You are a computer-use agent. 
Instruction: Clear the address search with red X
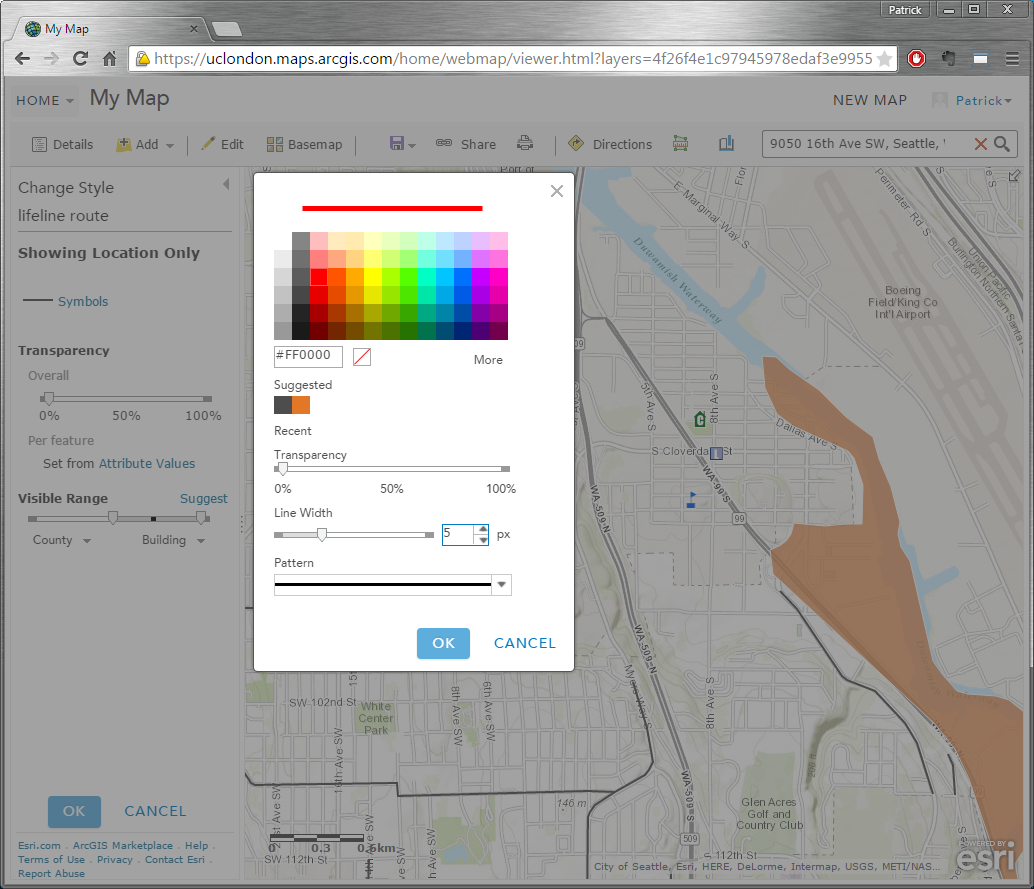tap(980, 144)
